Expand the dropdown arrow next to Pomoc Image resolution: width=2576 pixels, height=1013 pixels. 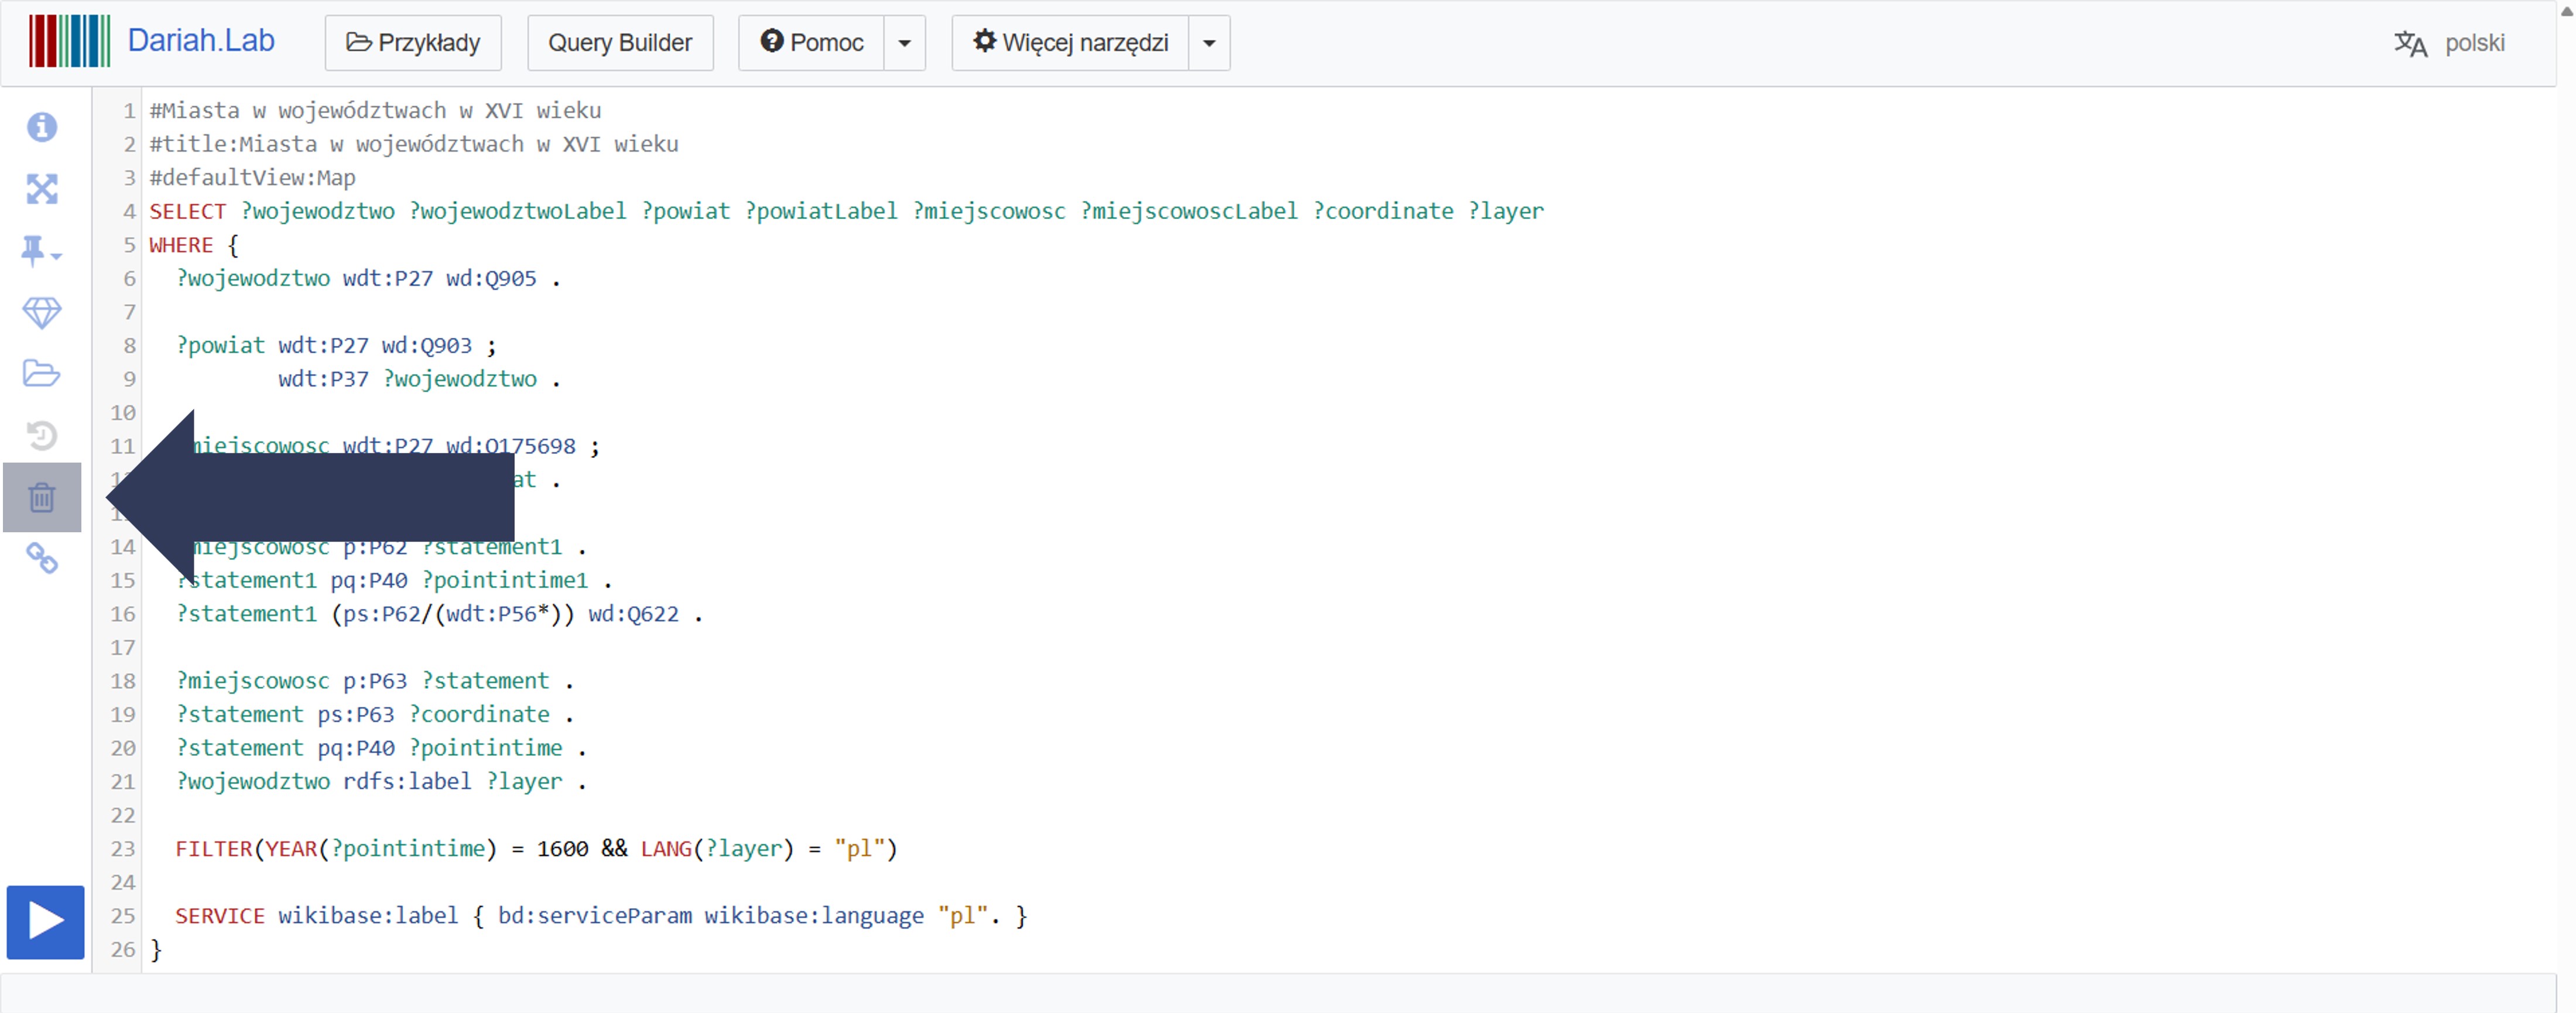click(904, 43)
